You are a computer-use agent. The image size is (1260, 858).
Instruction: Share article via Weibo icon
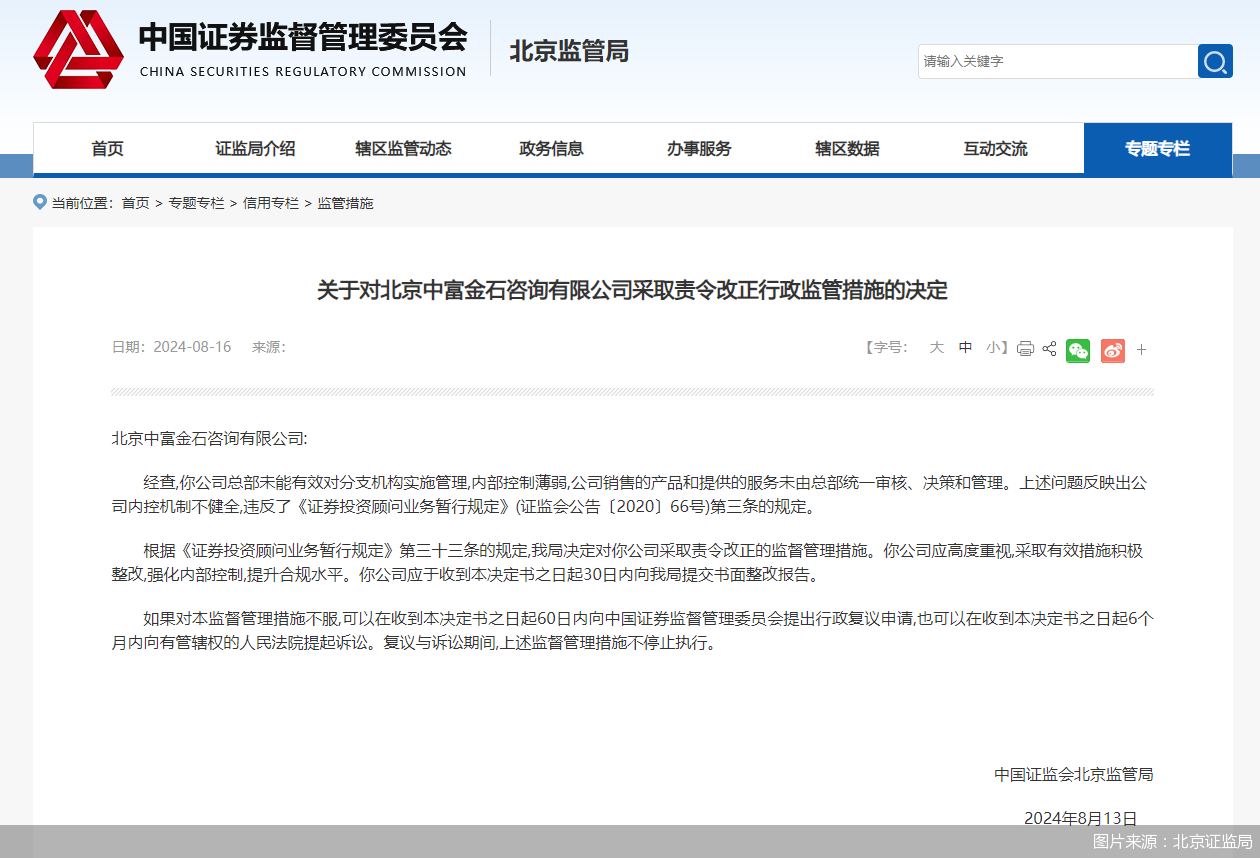(x=1113, y=350)
